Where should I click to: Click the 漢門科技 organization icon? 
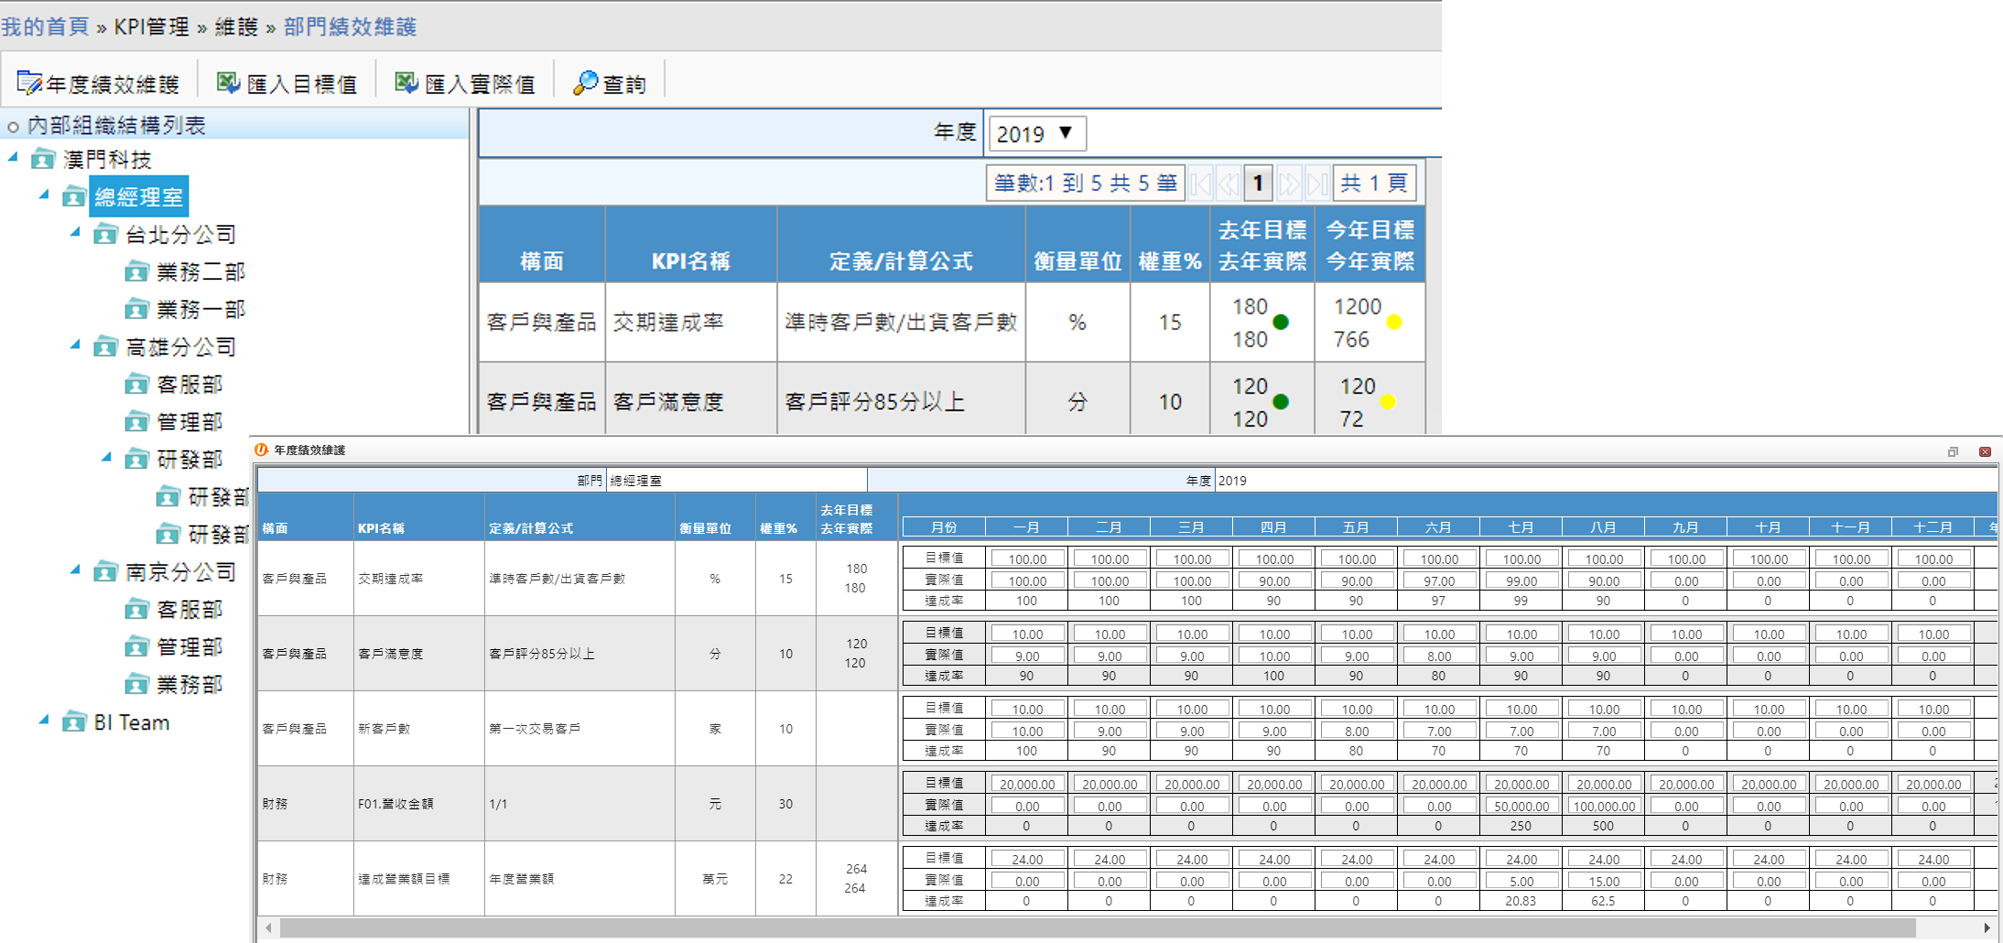(43, 159)
